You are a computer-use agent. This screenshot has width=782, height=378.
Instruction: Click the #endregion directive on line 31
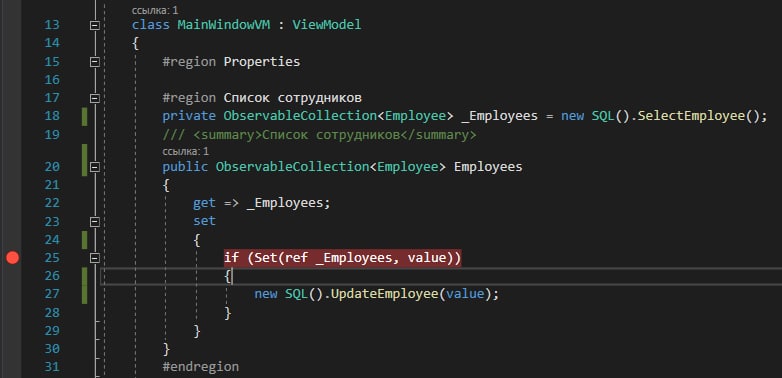click(x=200, y=367)
